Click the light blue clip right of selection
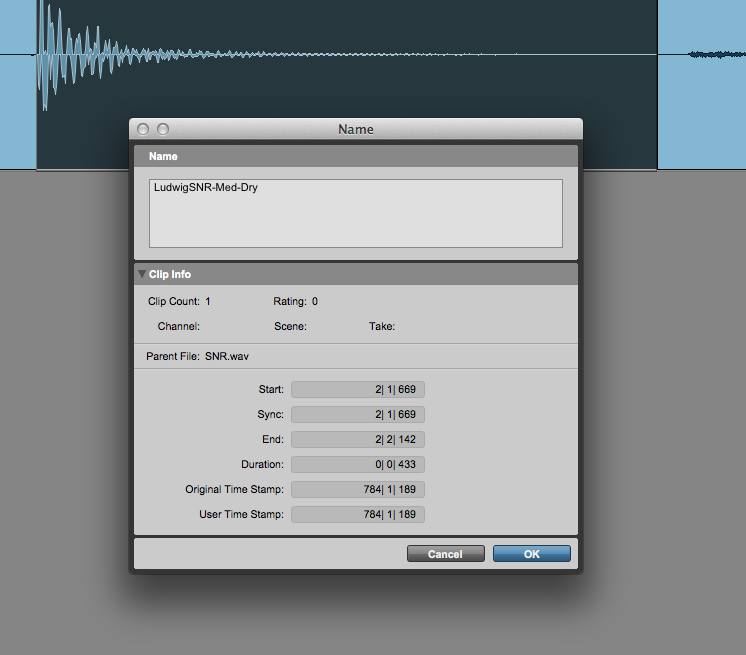Image resolution: width=746 pixels, height=655 pixels. click(702, 84)
